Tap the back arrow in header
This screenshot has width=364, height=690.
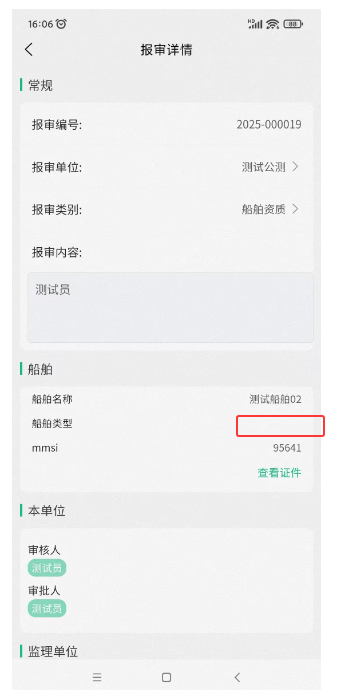[x=29, y=49]
